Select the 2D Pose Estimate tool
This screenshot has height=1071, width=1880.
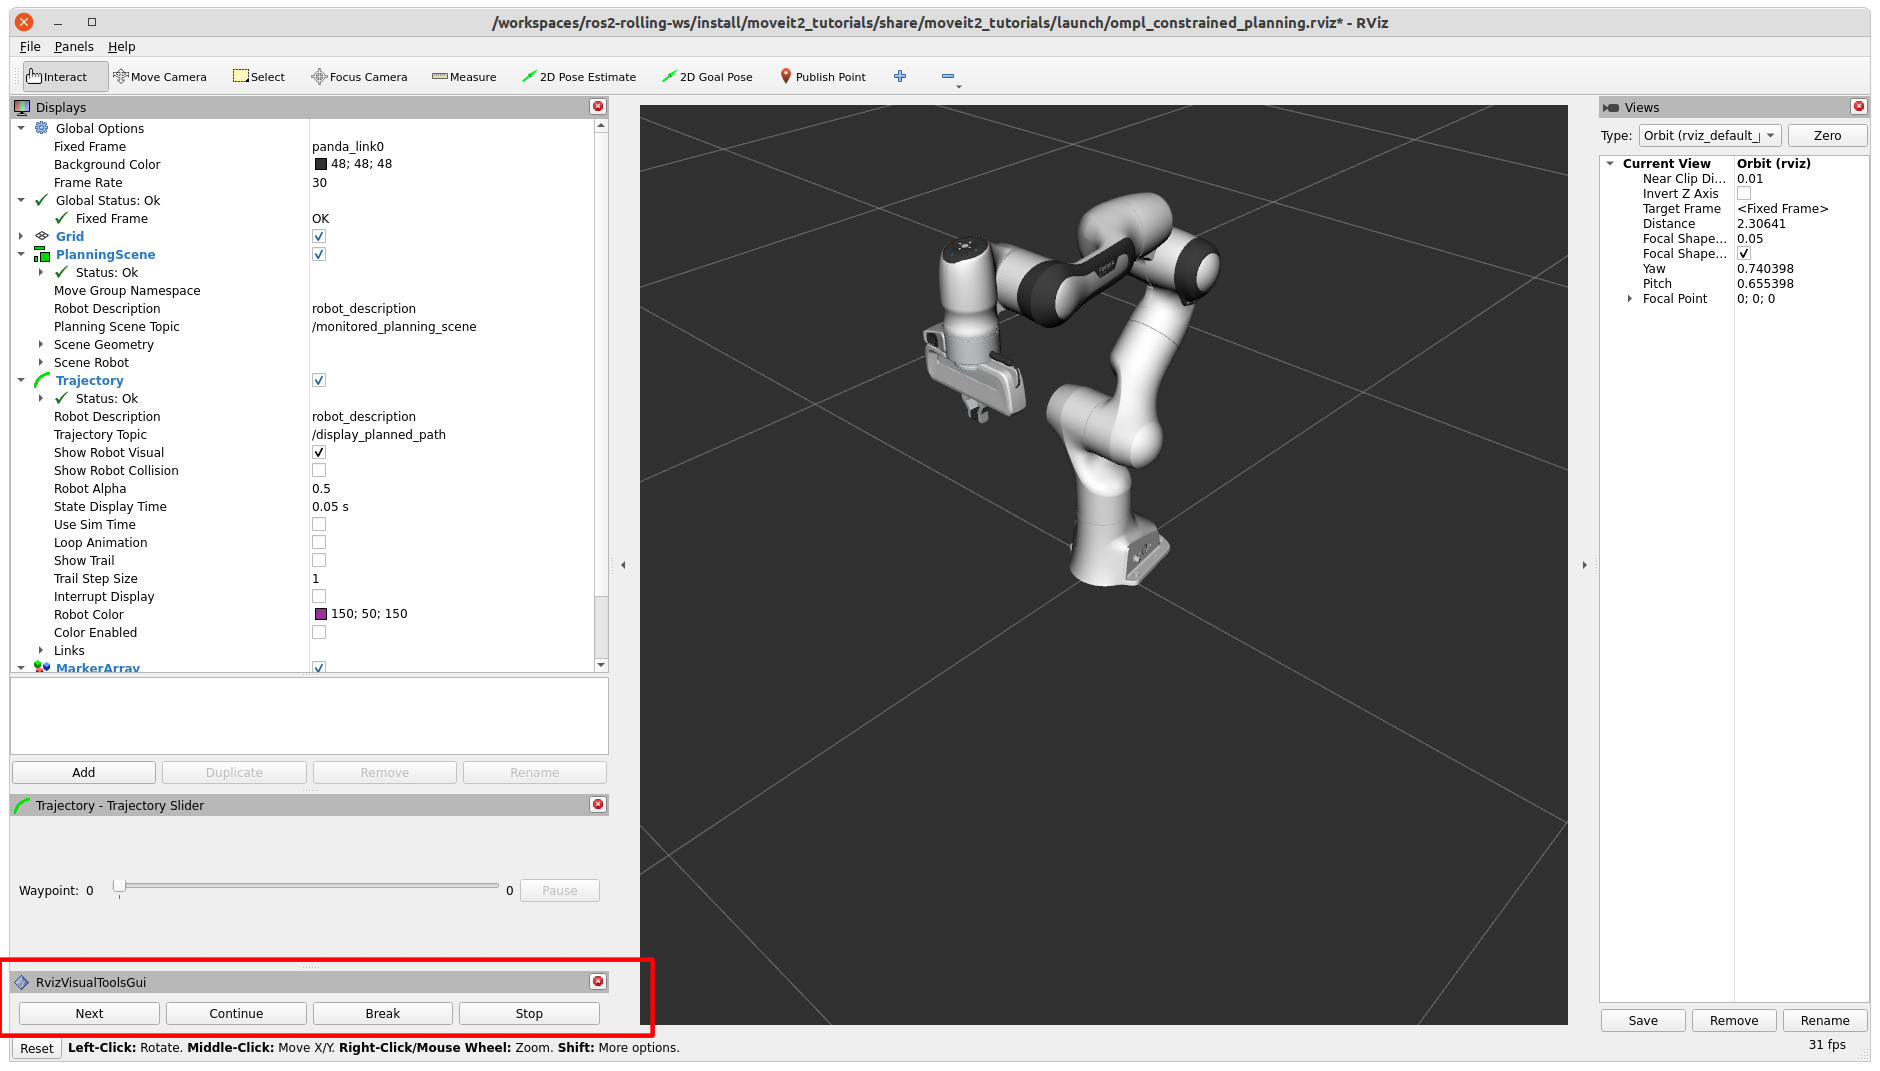pyautogui.click(x=579, y=77)
